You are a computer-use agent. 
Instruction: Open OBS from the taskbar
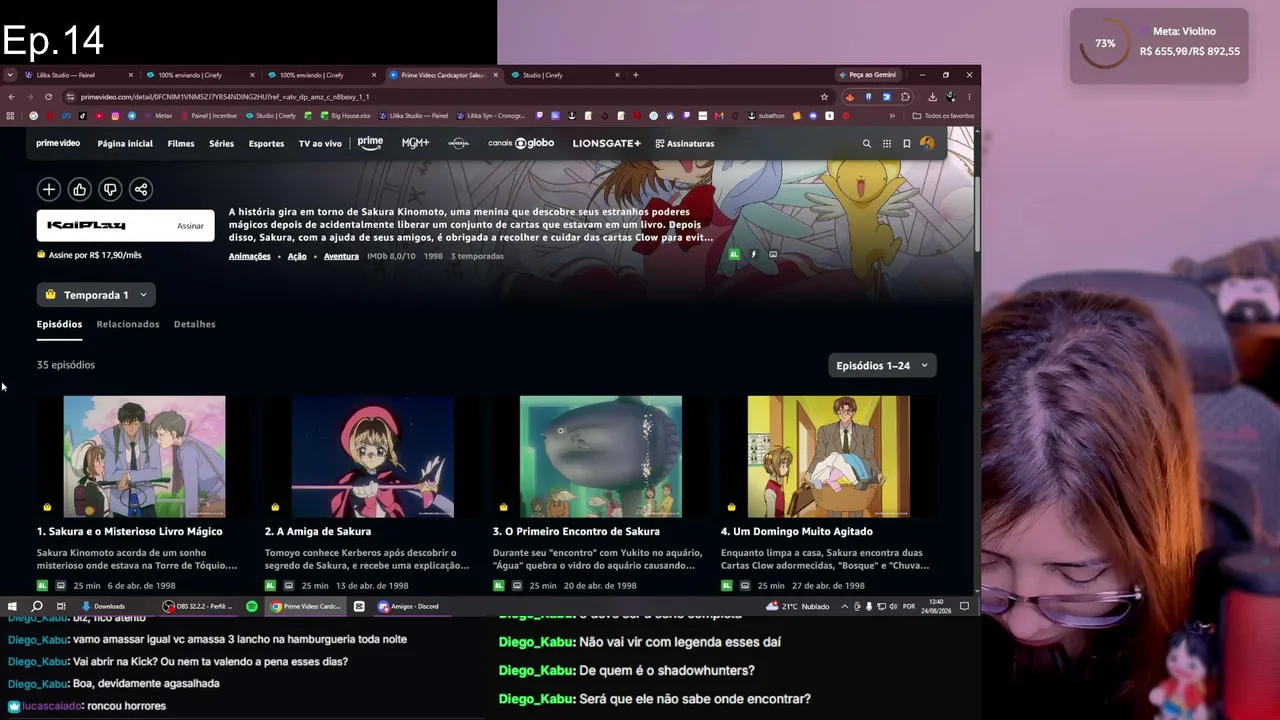(x=199, y=606)
